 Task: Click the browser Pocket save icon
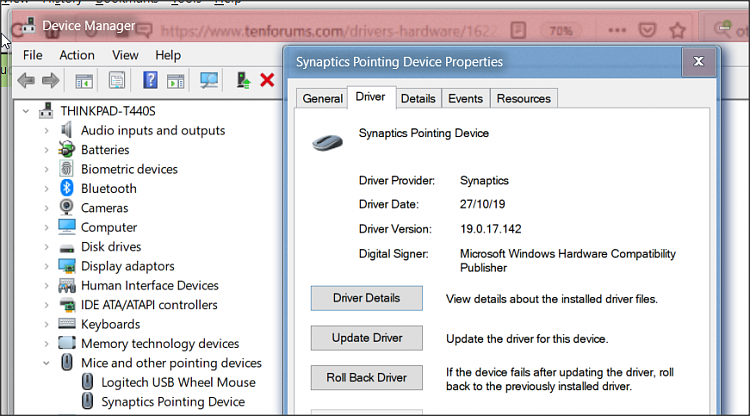[x=647, y=31]
